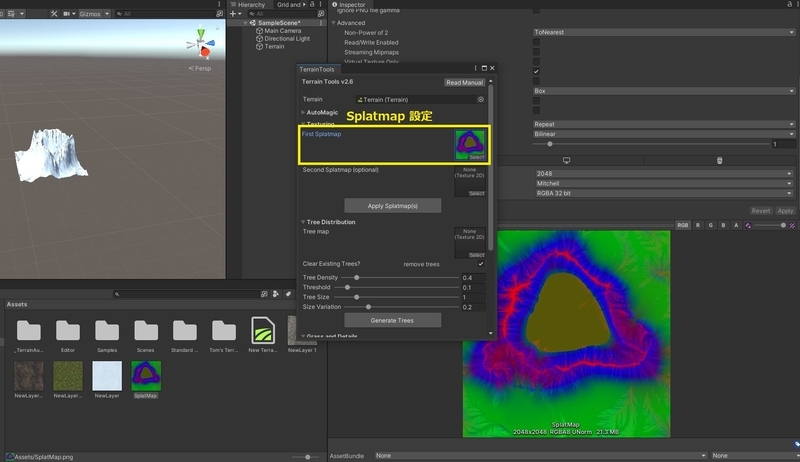Image resolution: width=800 pixels, height=462 pixels.
Task: Click Select on First Splatmap slot
Action: click(477, 158)
